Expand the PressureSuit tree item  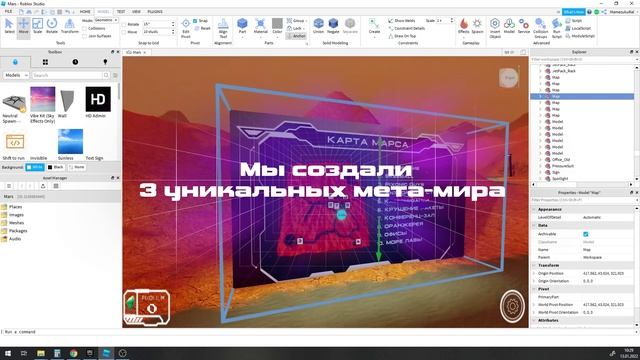[x=540, y=166]
